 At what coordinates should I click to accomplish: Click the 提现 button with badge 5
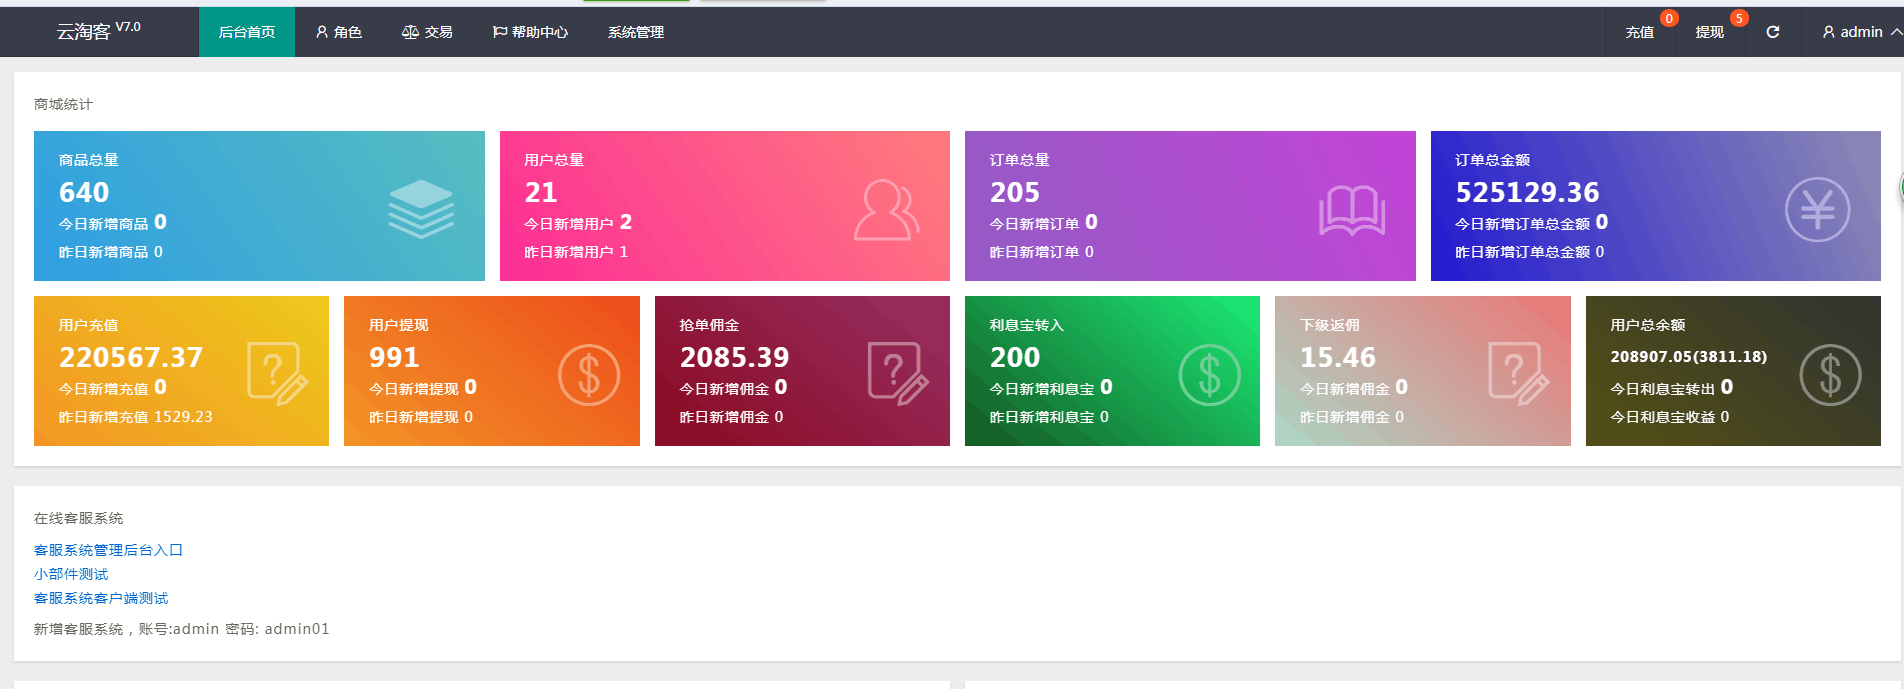pos(1709,32)
